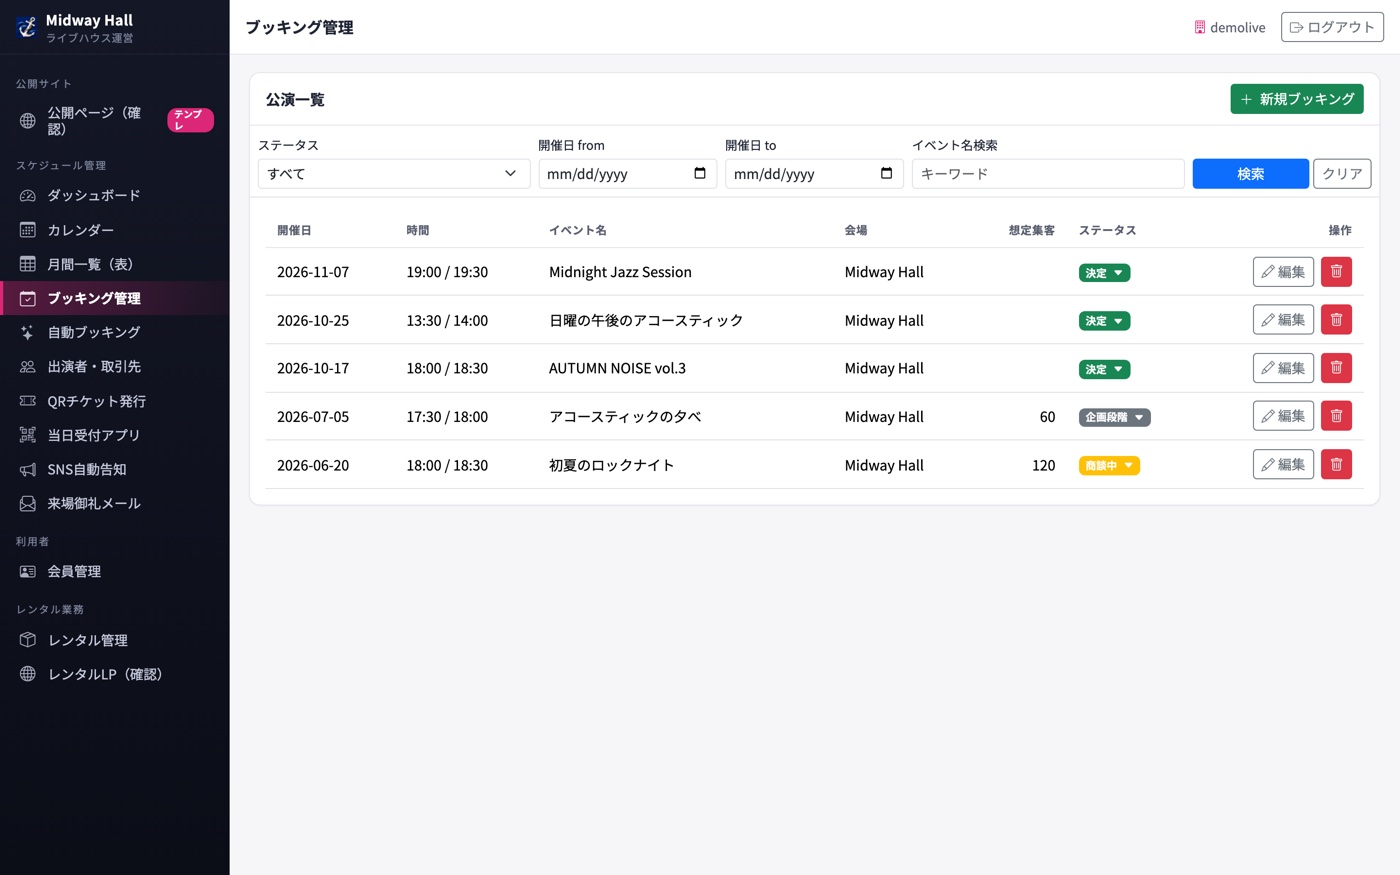Screen dimensions: 1400x875
Task: Open レンタルLP（確認） page
Action: (115, 674)
